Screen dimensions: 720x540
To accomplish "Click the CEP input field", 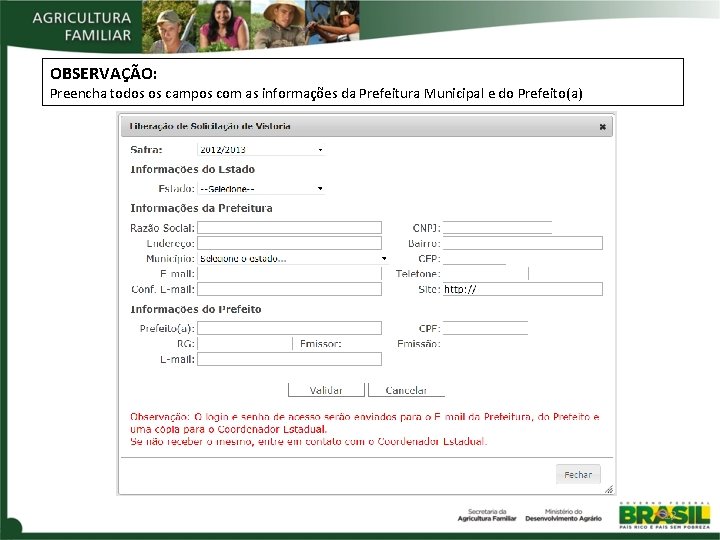I will pos(474,259).
